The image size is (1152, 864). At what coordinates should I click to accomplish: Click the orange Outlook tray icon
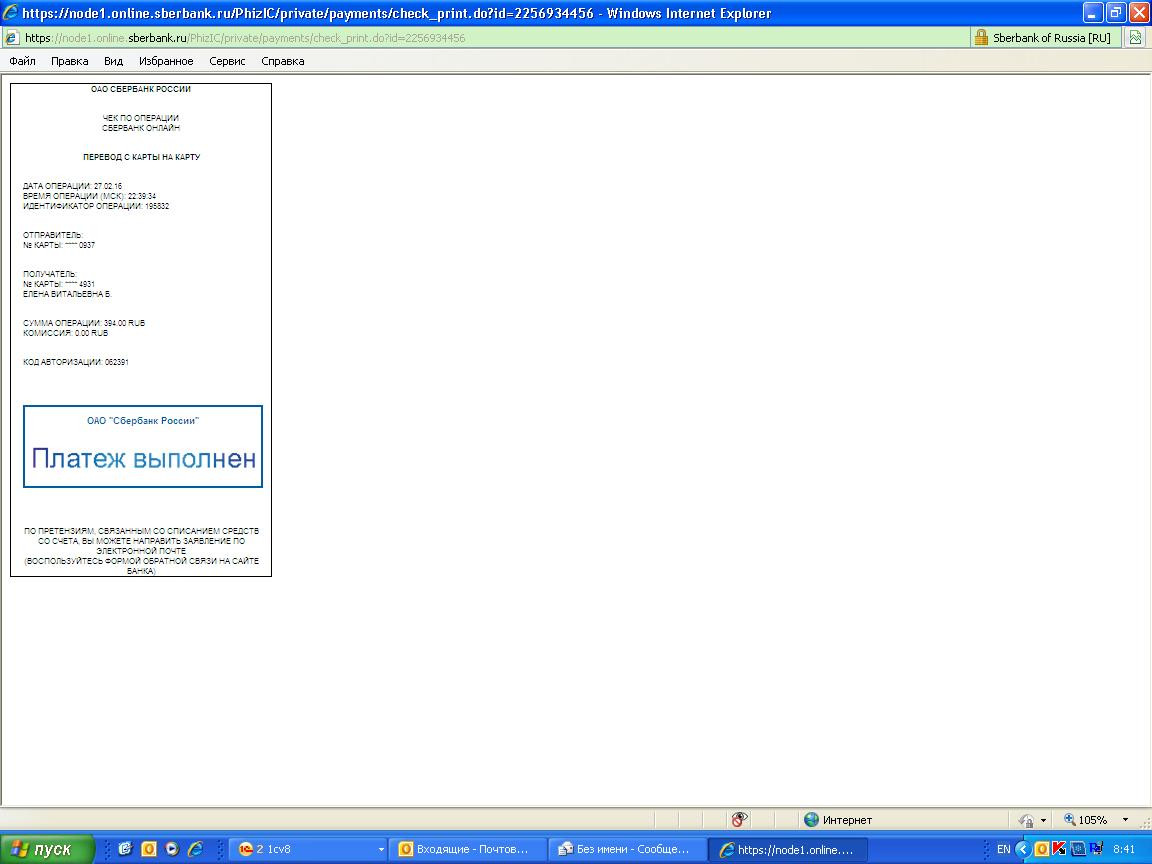[x=1041, y=849]
